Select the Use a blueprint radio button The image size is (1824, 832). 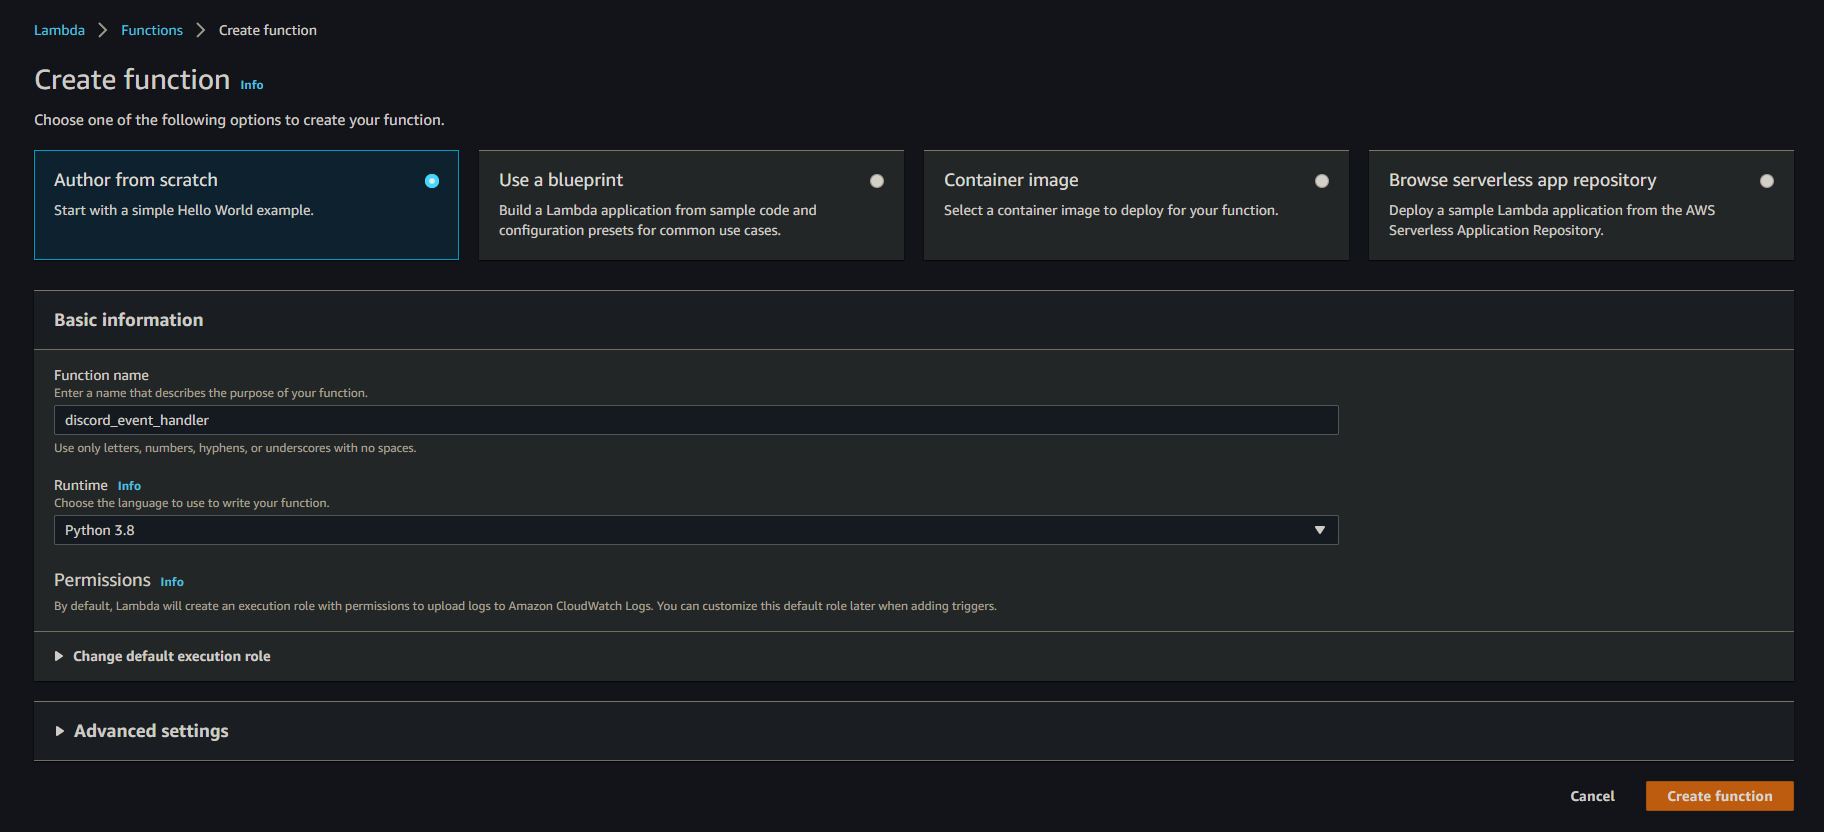click(x=877, y=181)
